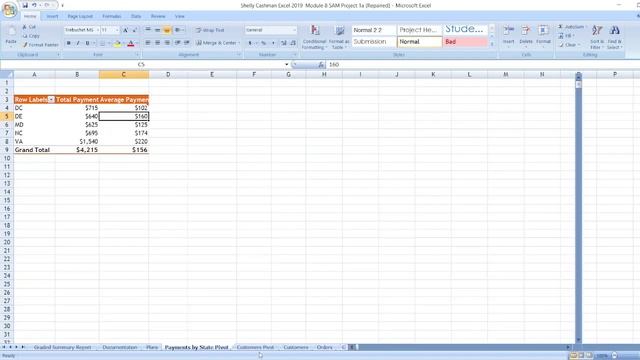Open Row Labels filter dropdown

coord(51,100)
